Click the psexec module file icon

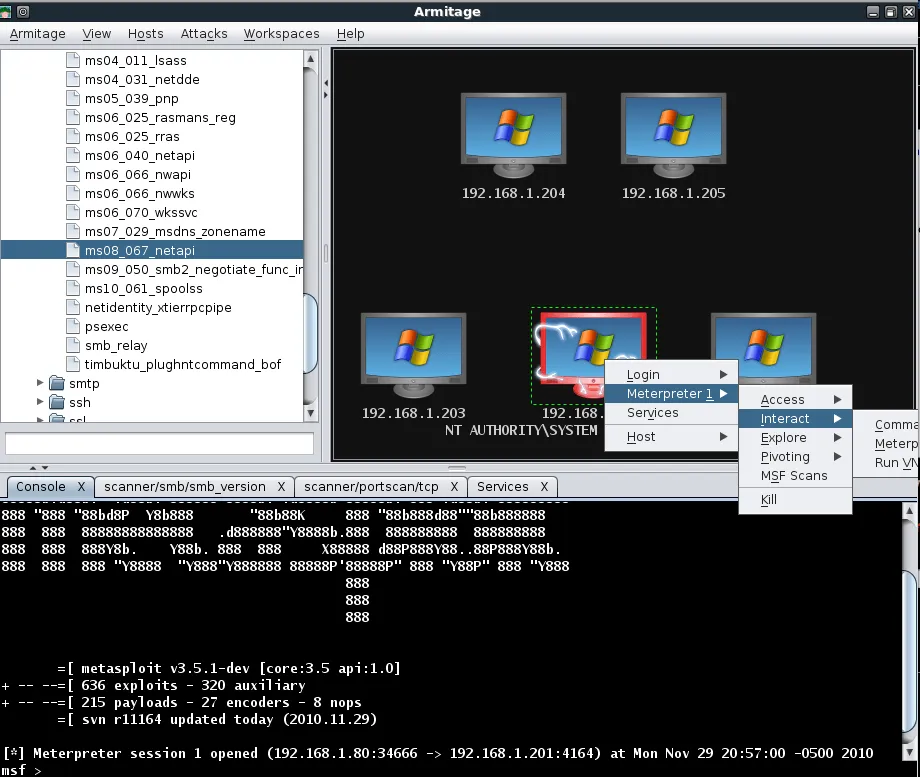coord(72,327)
